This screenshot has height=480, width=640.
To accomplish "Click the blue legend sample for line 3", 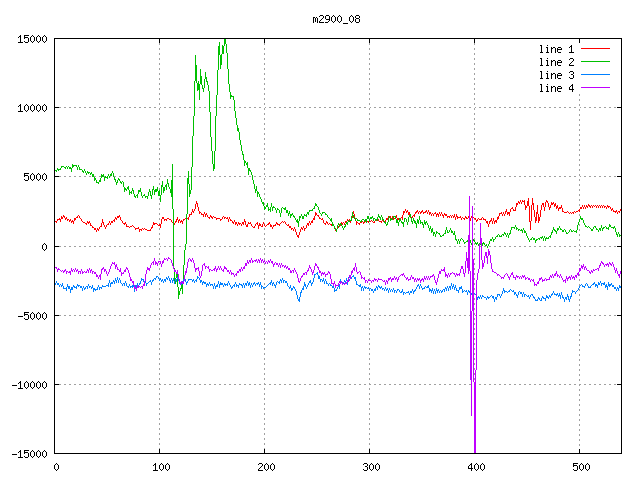I will click(x=596, y=75).
